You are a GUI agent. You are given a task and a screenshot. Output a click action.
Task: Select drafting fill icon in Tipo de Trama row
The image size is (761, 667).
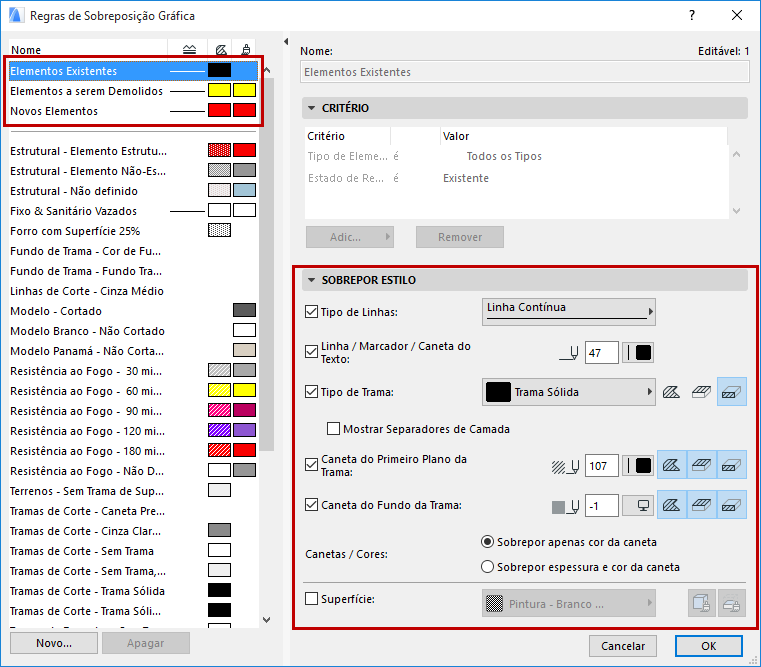point(671,392)
